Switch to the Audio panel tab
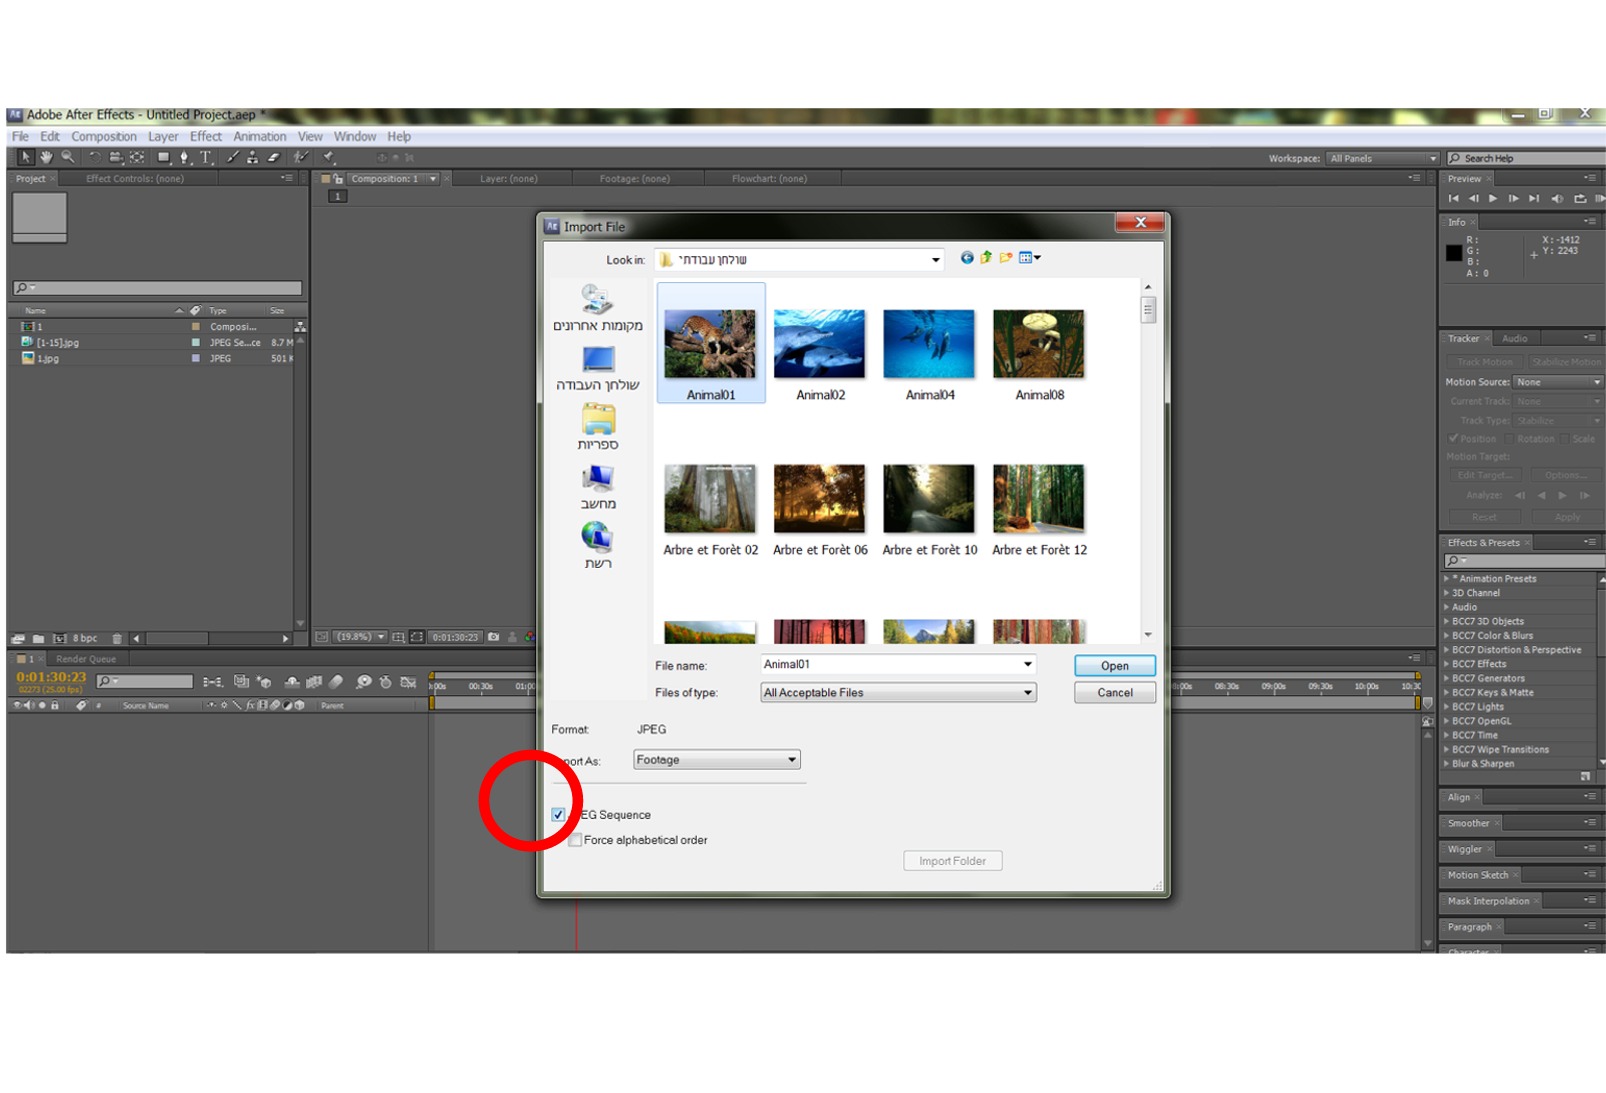The width and height of the screenshot is (1606, 1093). [1515, 339]
